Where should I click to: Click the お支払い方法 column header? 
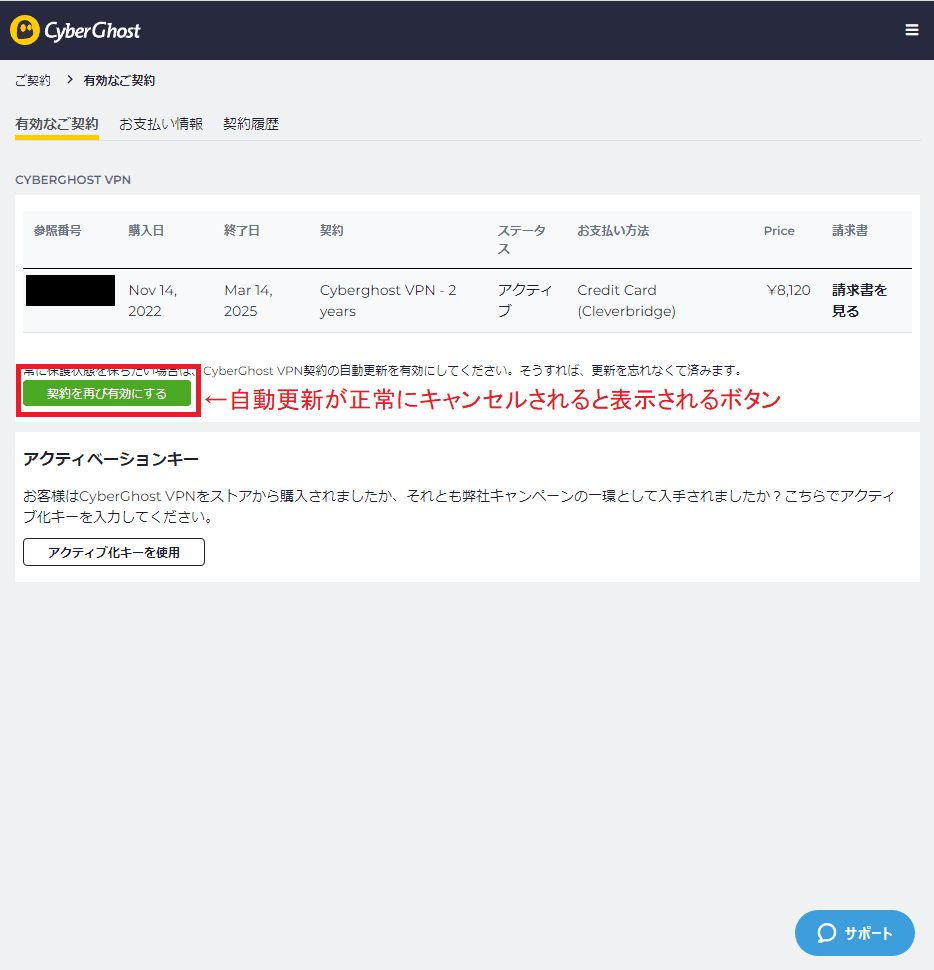pyautogui.click(x=613, y=231)
